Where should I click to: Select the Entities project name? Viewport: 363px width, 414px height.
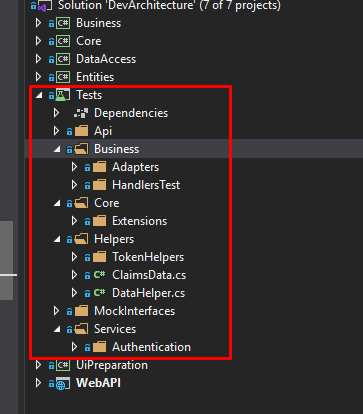[x=95, y=77]
